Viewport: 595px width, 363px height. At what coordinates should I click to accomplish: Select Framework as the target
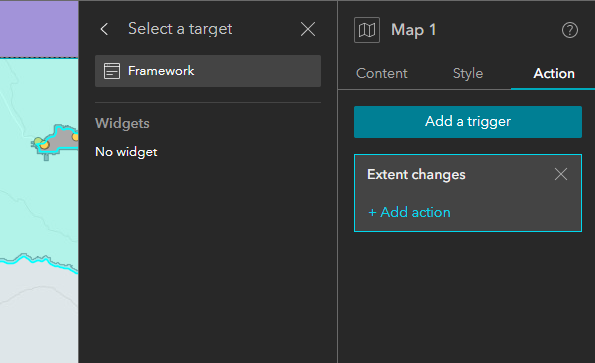(x=208, y=71)
